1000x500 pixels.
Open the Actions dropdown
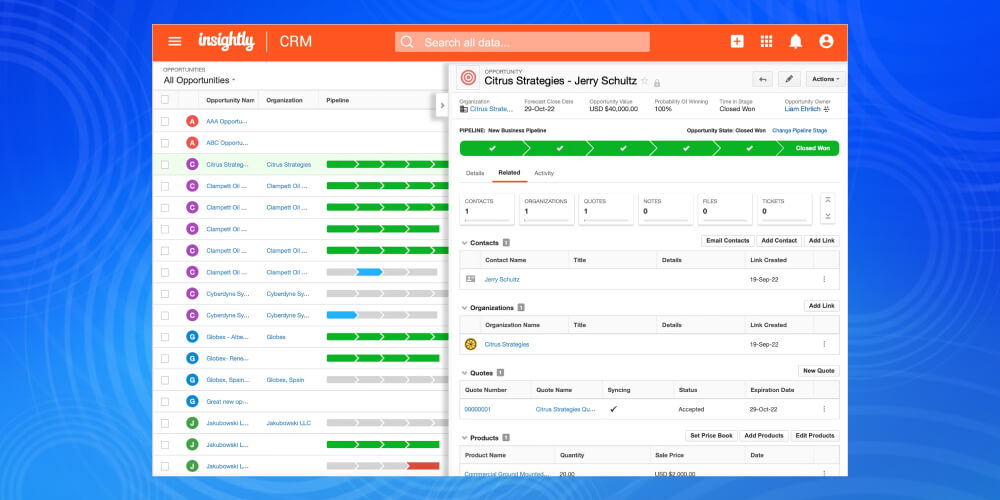(826, 79)
